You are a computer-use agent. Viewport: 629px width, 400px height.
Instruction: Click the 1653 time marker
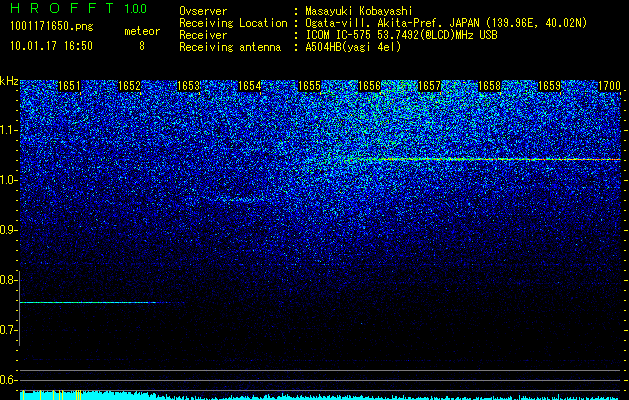click(x=189, y=86)
